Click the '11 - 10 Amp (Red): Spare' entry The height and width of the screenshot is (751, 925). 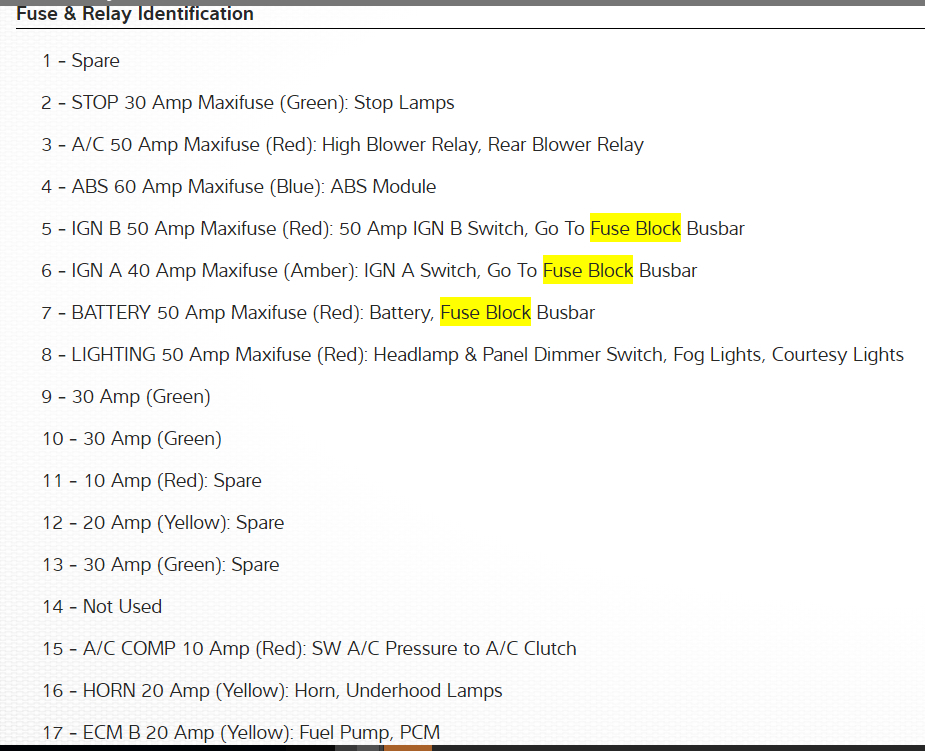point(152,480)
